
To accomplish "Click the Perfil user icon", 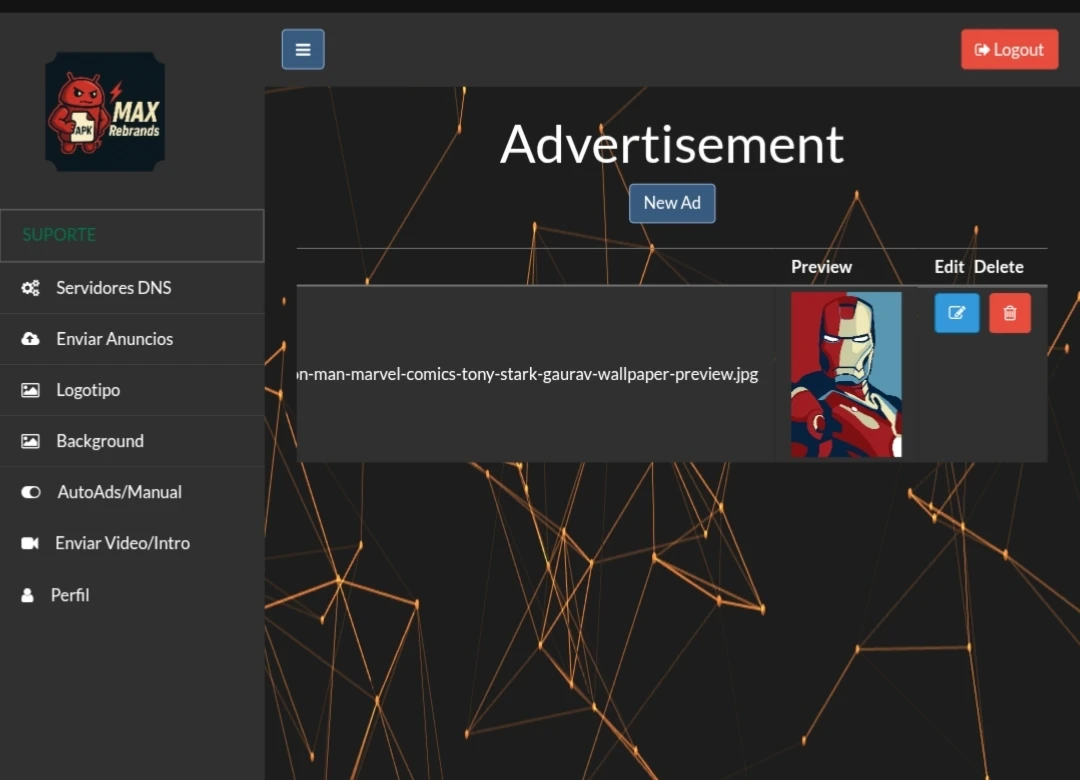I will coord(28,595).
